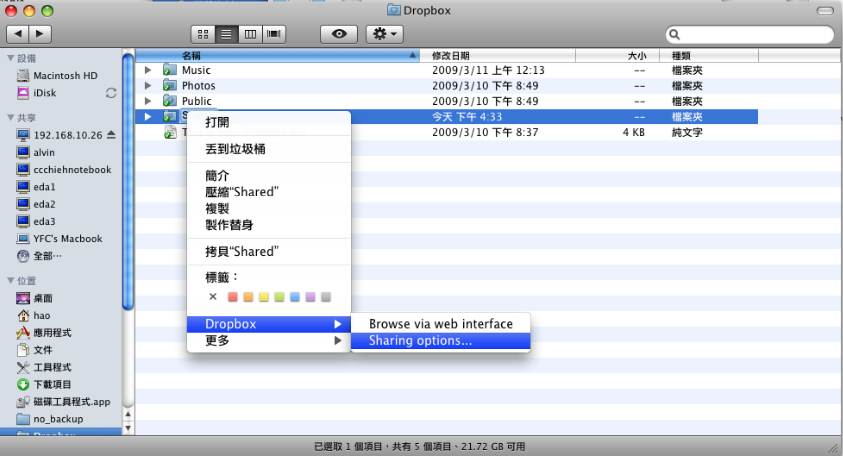Apply the gray label color
This screenshot has height=456, width=843.
(x=326, y=297)
